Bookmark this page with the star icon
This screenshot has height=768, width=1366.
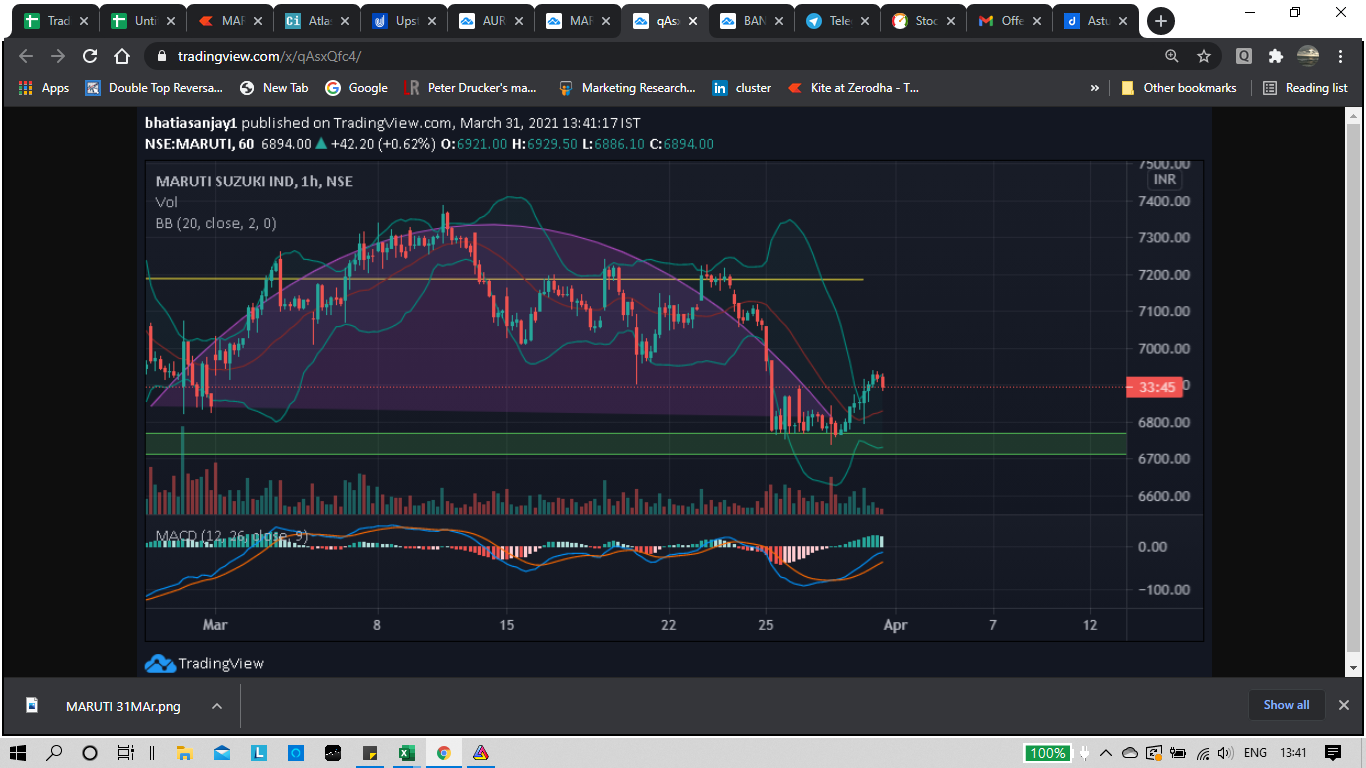point(1204,57)
